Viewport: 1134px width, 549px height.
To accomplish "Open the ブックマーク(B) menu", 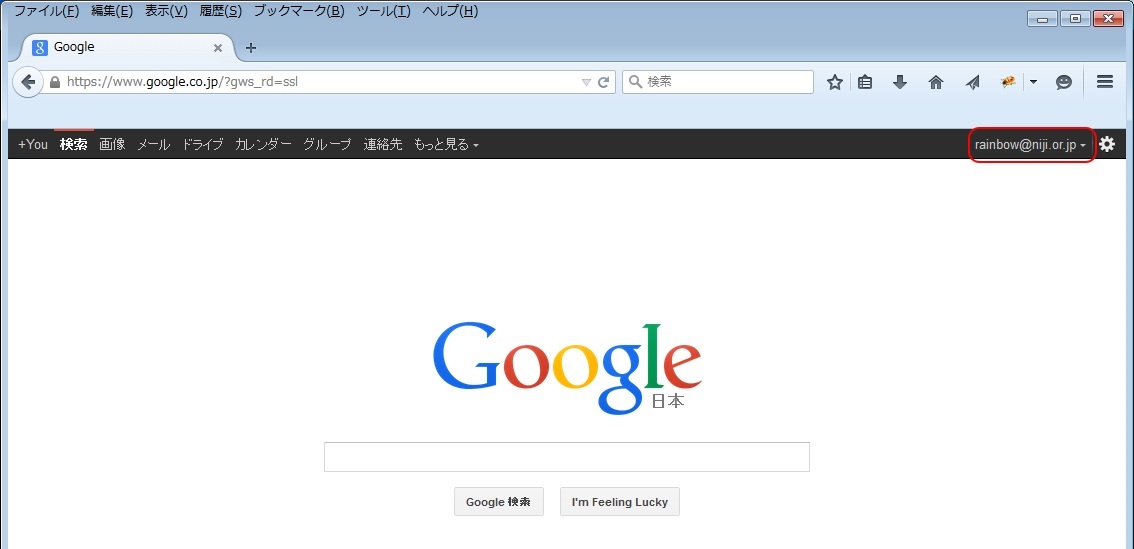I will click(x=299, y=11).
